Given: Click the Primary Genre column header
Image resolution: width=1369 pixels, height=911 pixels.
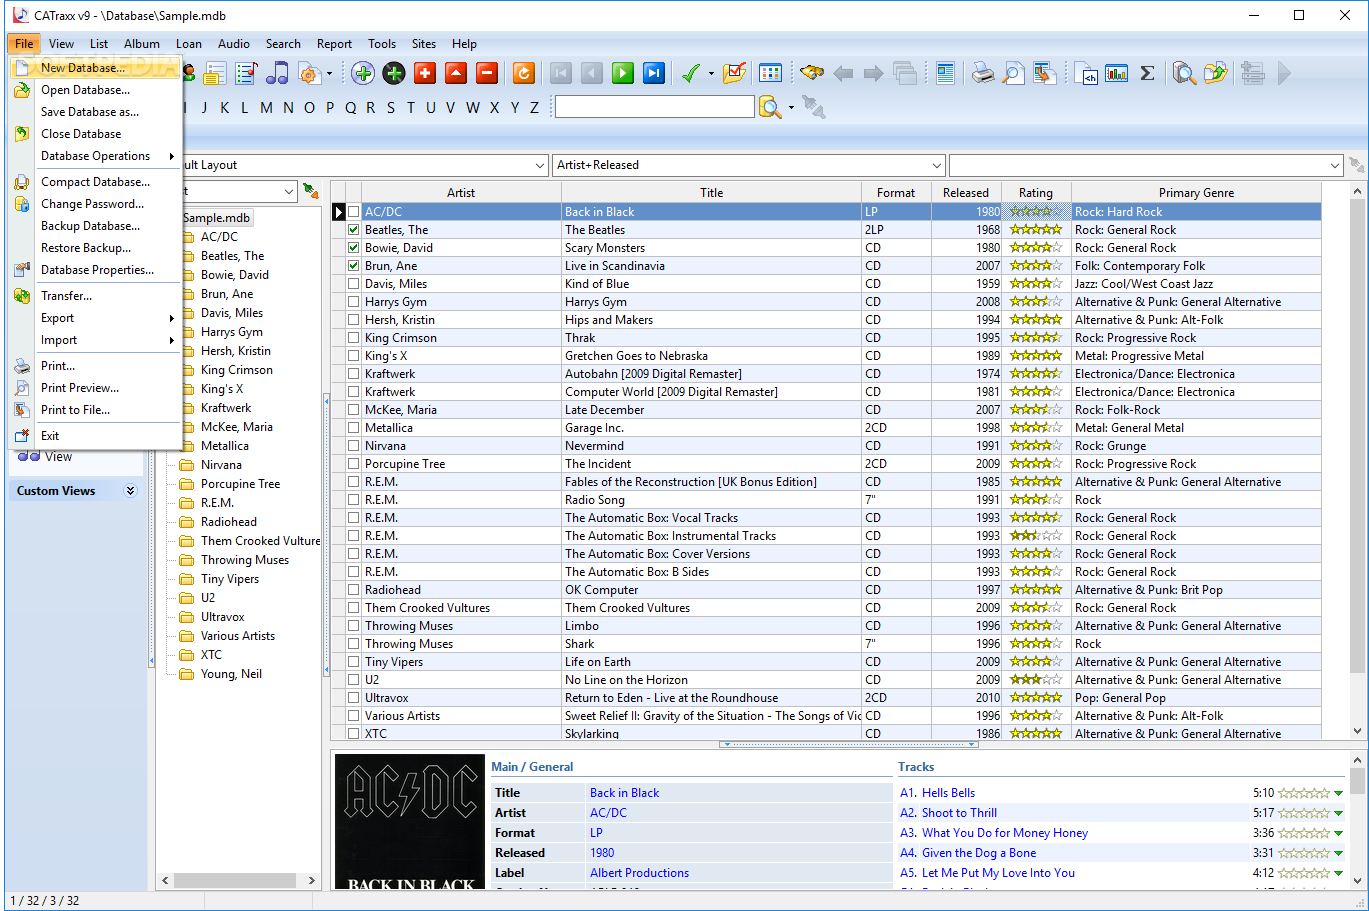Looking at the screenshot, I should (x=1196, y=193).
